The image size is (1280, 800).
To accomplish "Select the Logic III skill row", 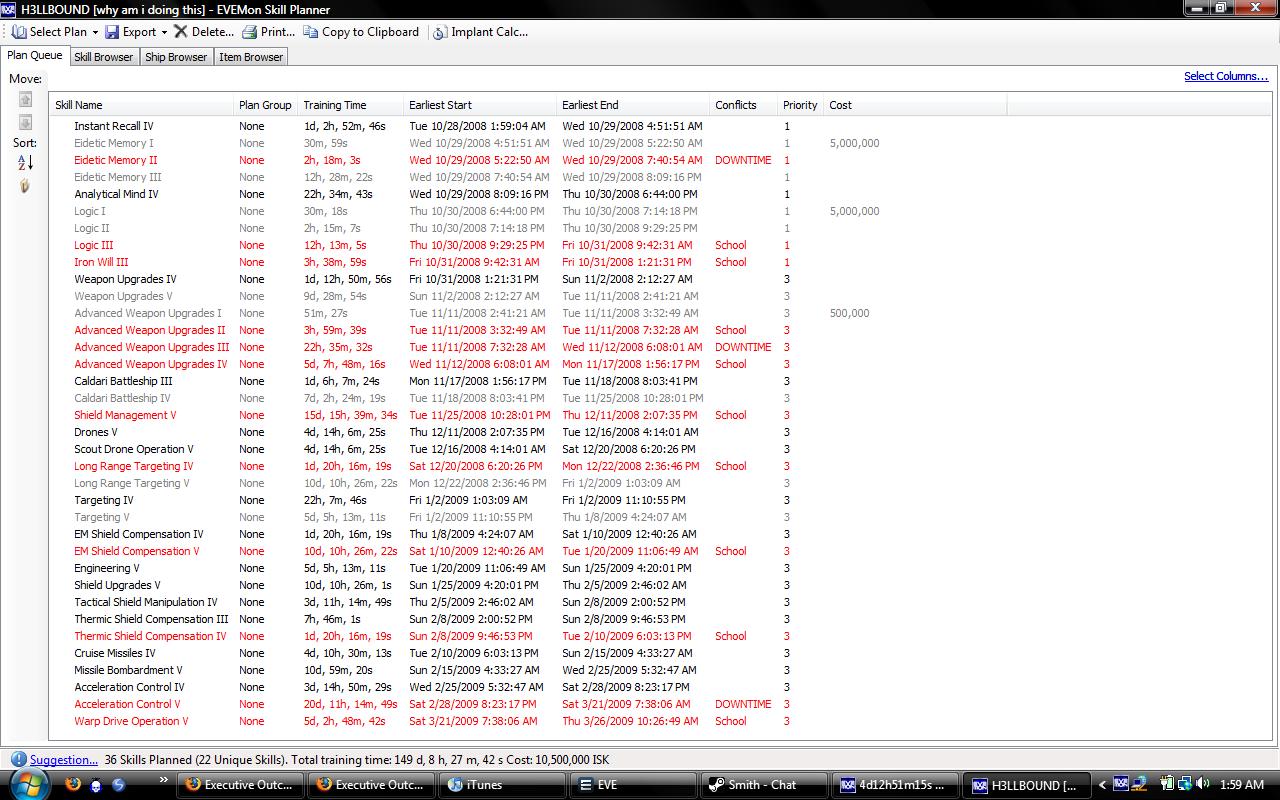I will click(x=529, y=245).
